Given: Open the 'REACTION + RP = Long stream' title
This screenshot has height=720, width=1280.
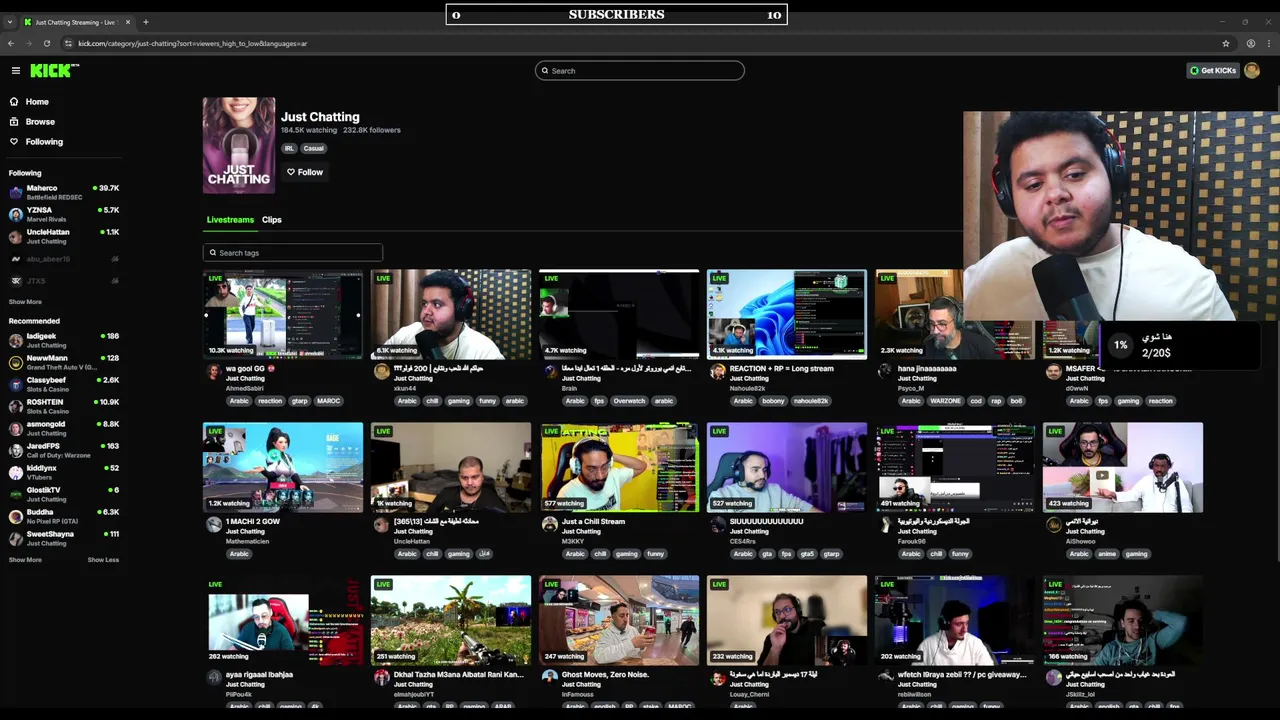Looking at the screenshot, I should click(x=782, y=369).
